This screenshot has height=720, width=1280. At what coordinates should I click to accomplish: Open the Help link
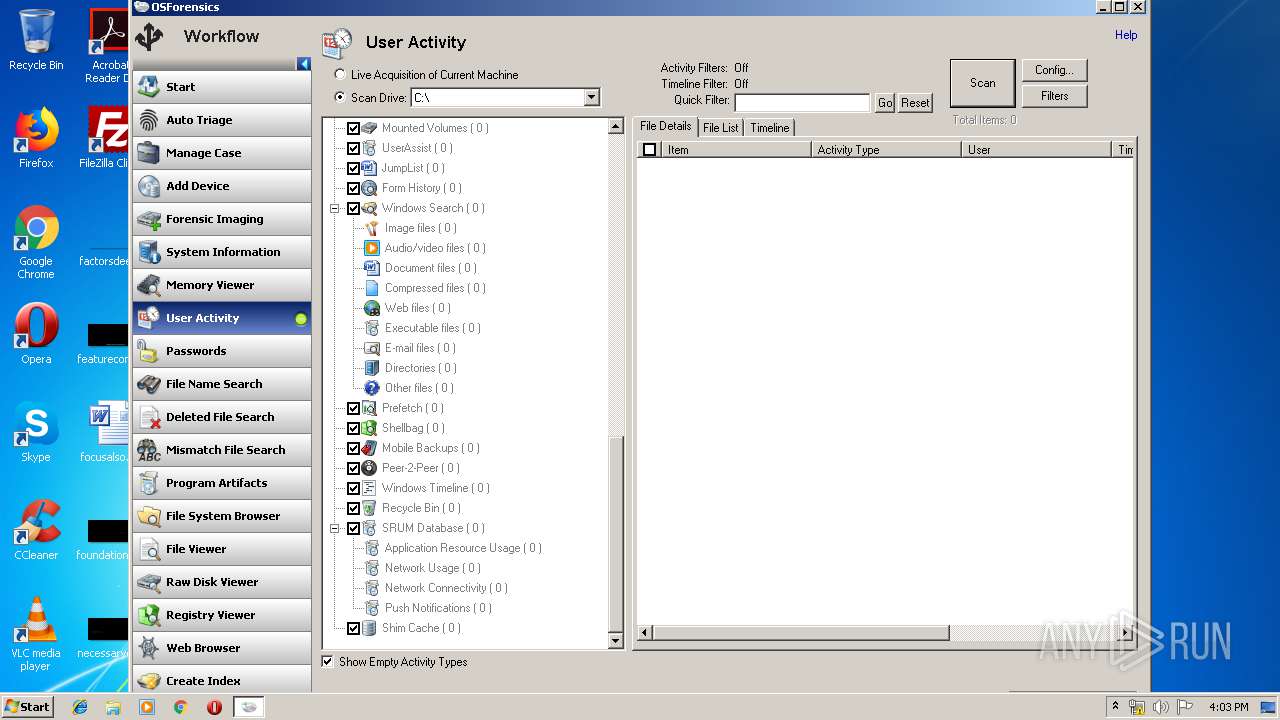coord(1126,35)
